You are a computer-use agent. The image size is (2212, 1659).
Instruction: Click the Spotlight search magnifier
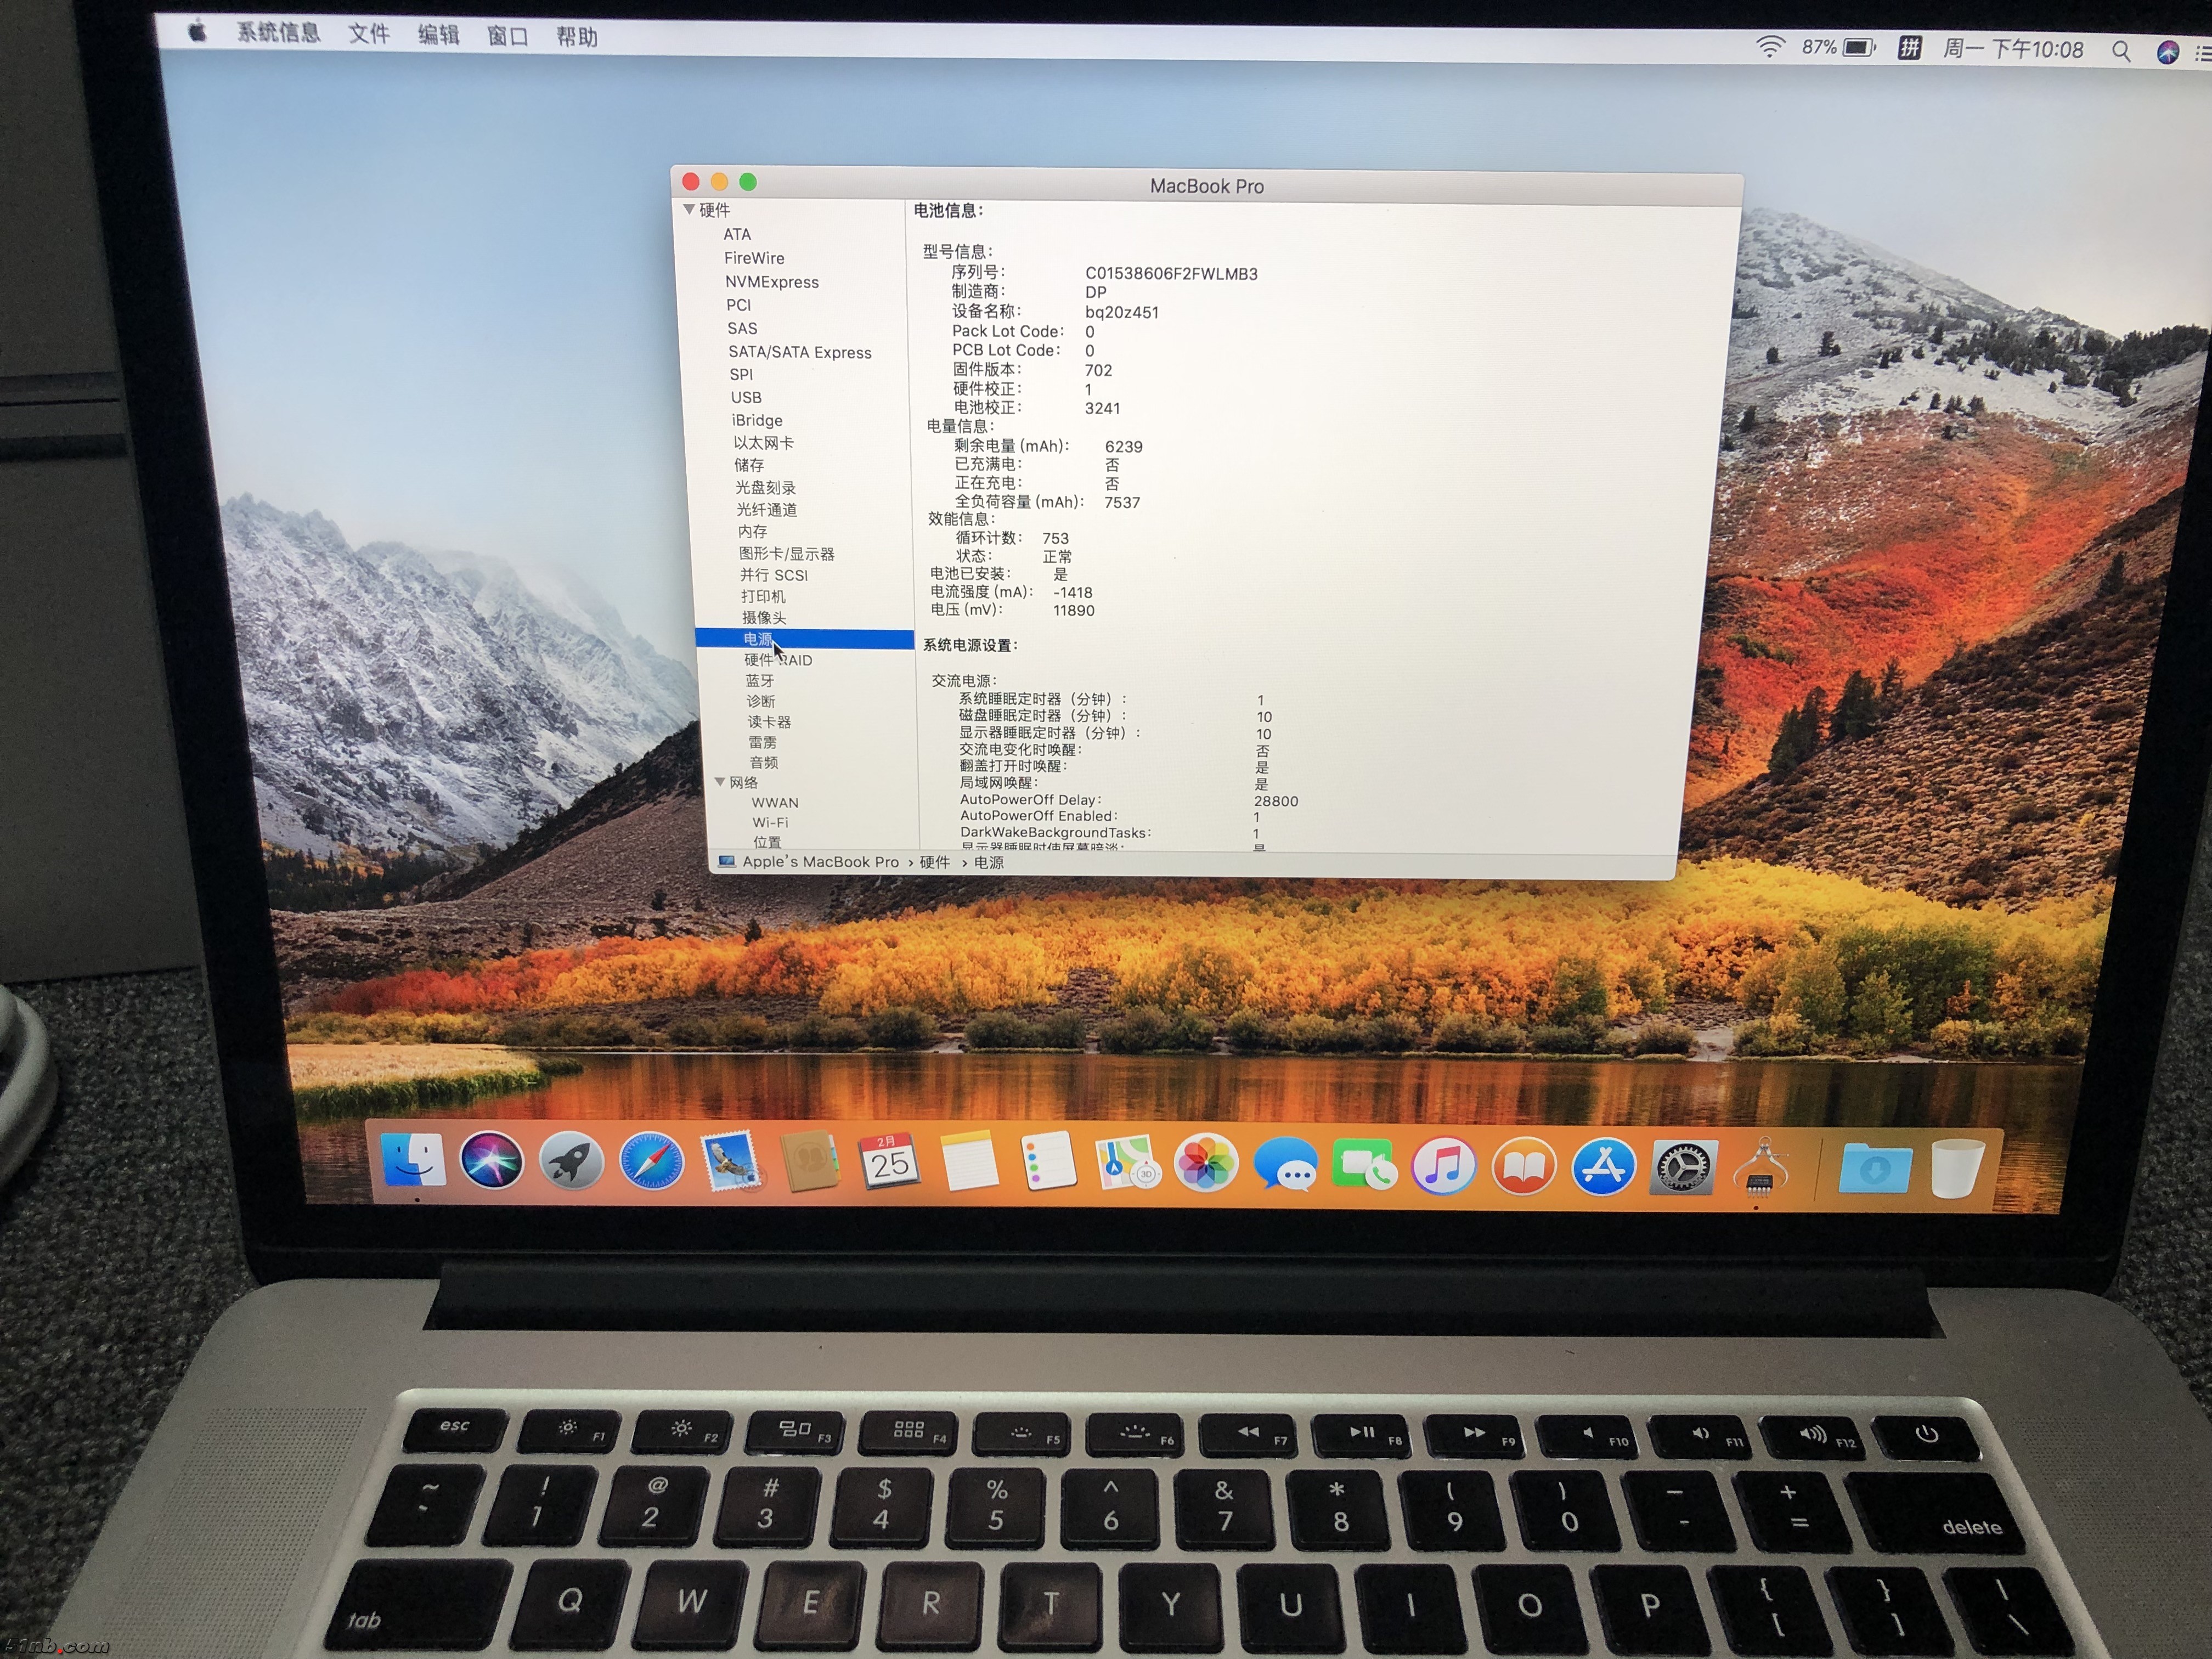coord(2120,51)
